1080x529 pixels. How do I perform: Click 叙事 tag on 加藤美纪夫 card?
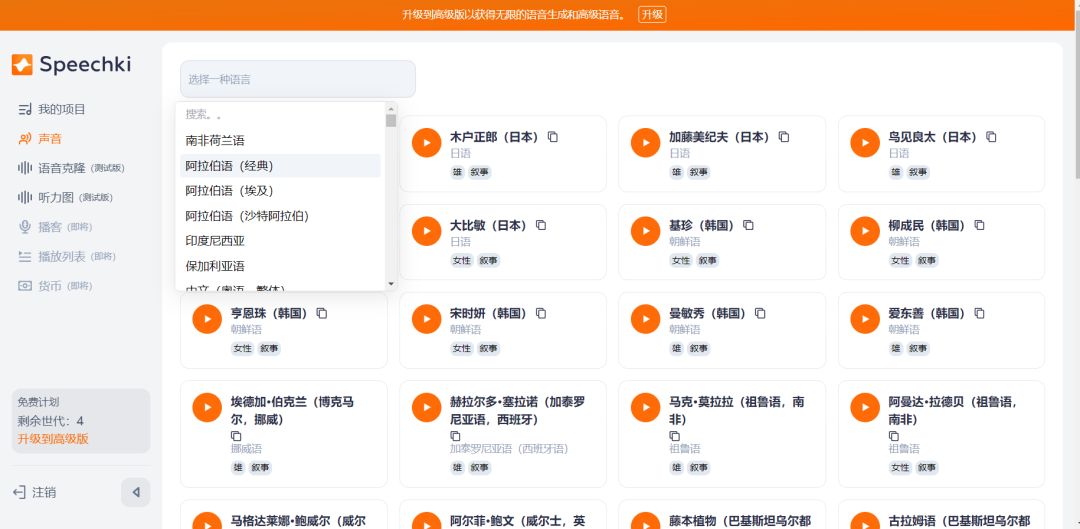(699, 172)
